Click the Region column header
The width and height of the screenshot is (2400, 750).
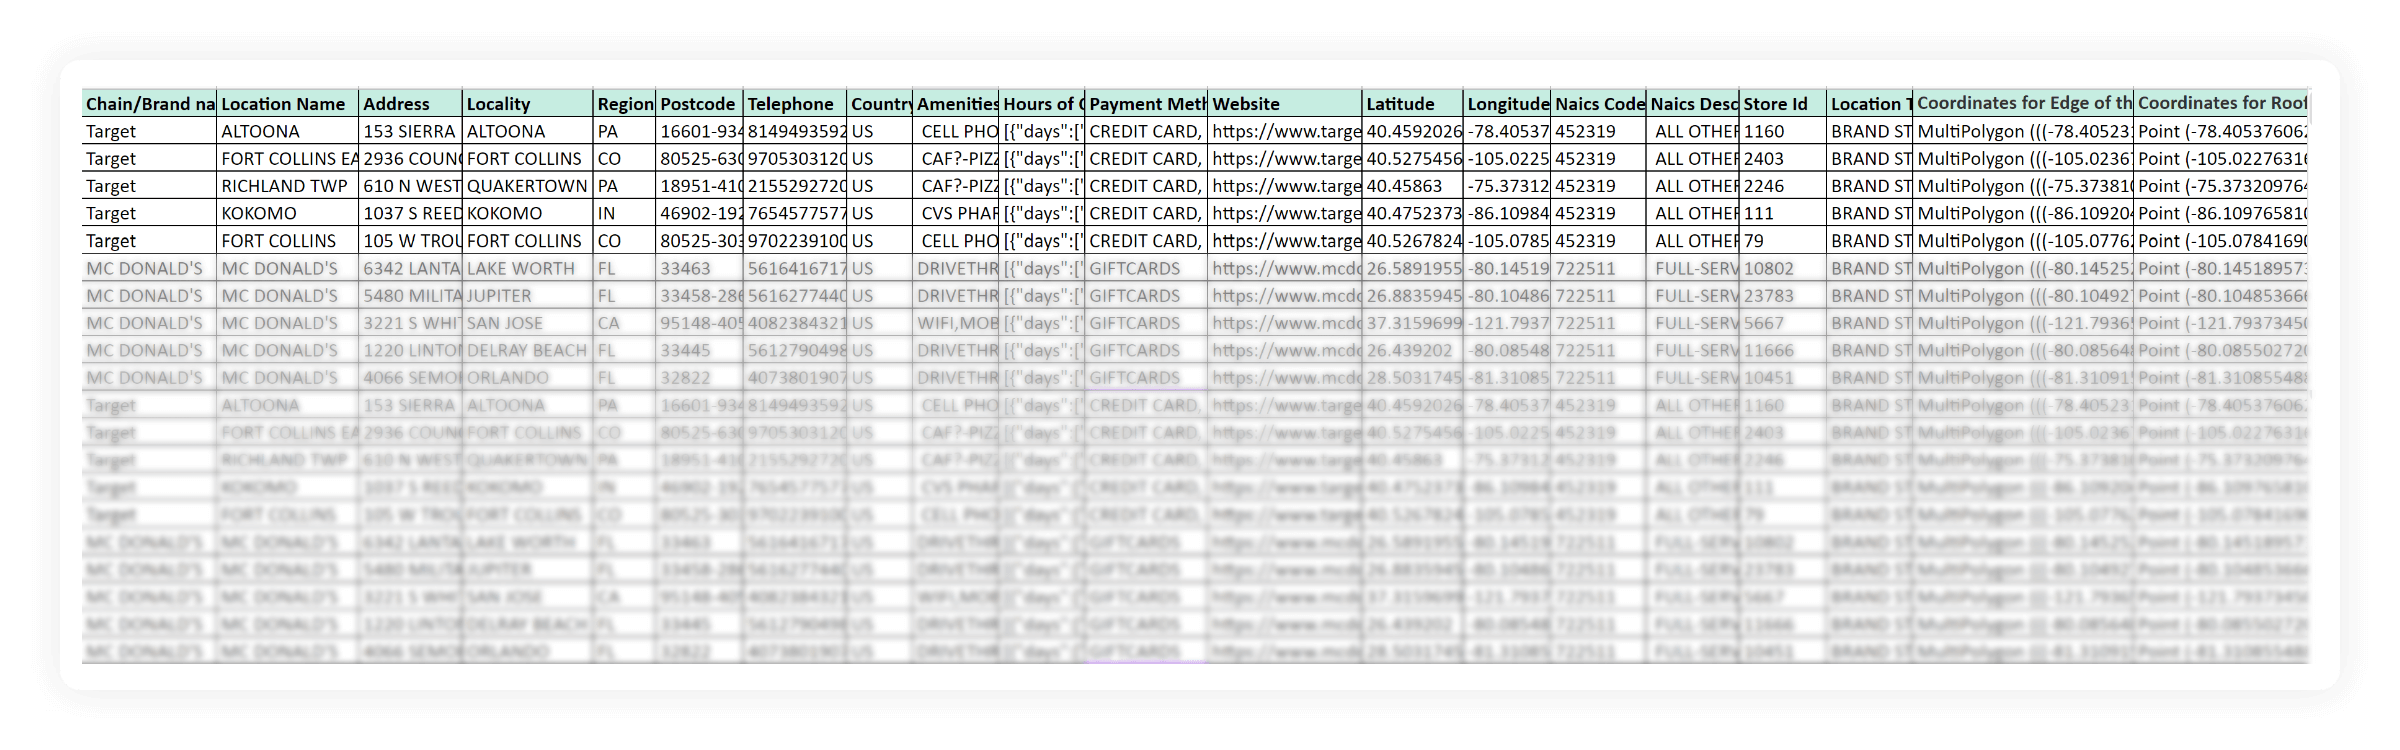click(x=625, y=104)
